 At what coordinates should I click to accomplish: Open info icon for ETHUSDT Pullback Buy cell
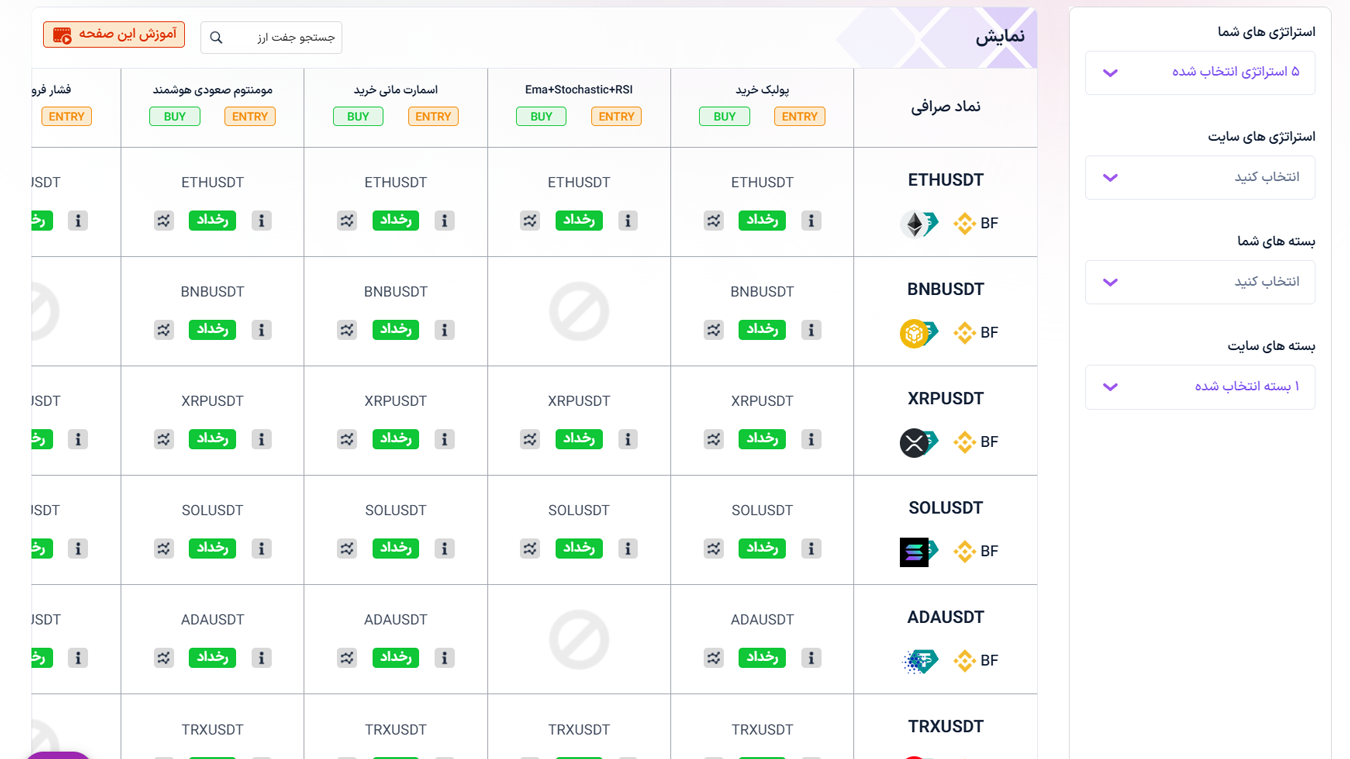(811, 221)
